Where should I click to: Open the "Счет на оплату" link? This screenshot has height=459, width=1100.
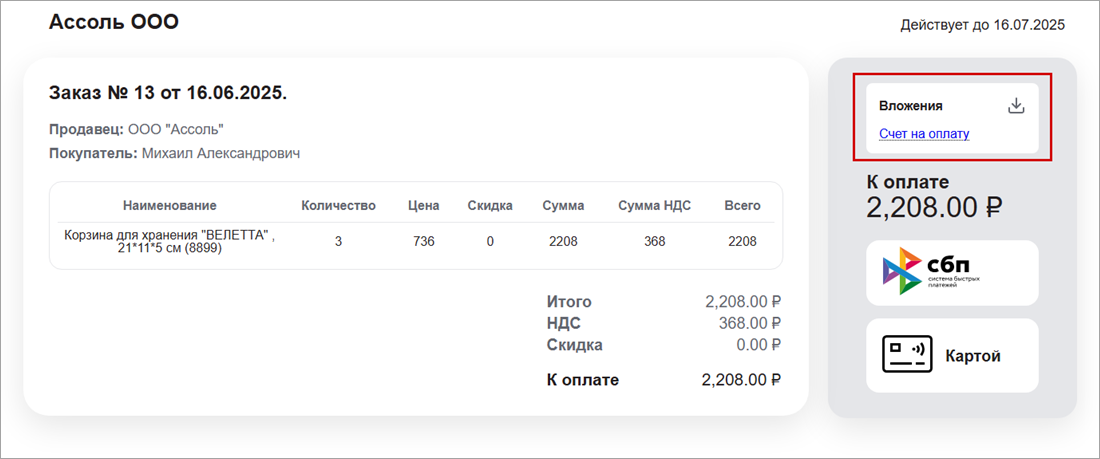tap(924, 134)
